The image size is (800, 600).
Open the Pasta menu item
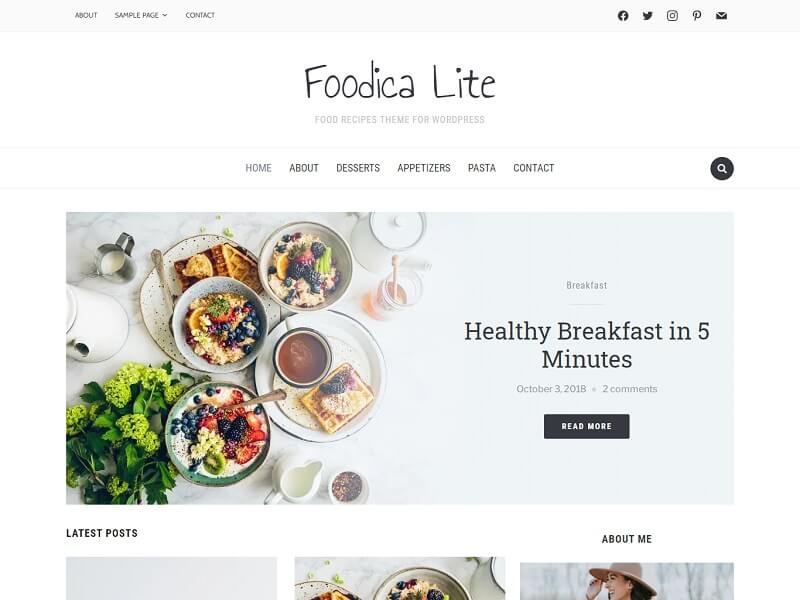click(482, 168)
